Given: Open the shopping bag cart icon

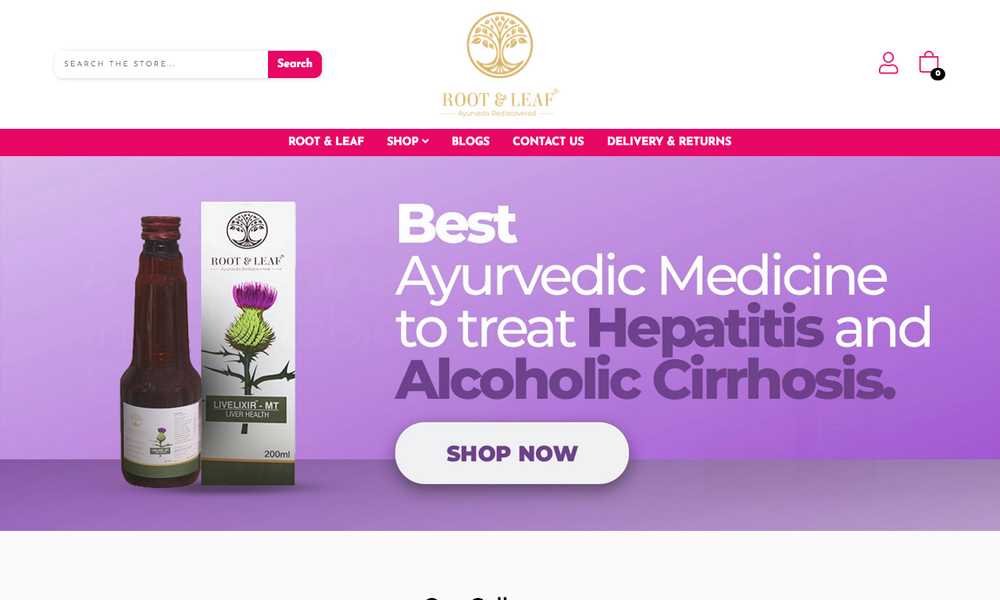Looking at the screenshot, I should click(x=929, y=62).
